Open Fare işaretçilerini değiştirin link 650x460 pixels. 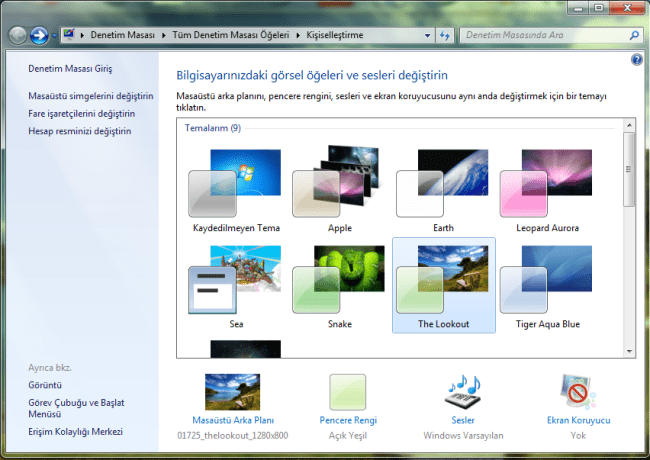[82, 114]
